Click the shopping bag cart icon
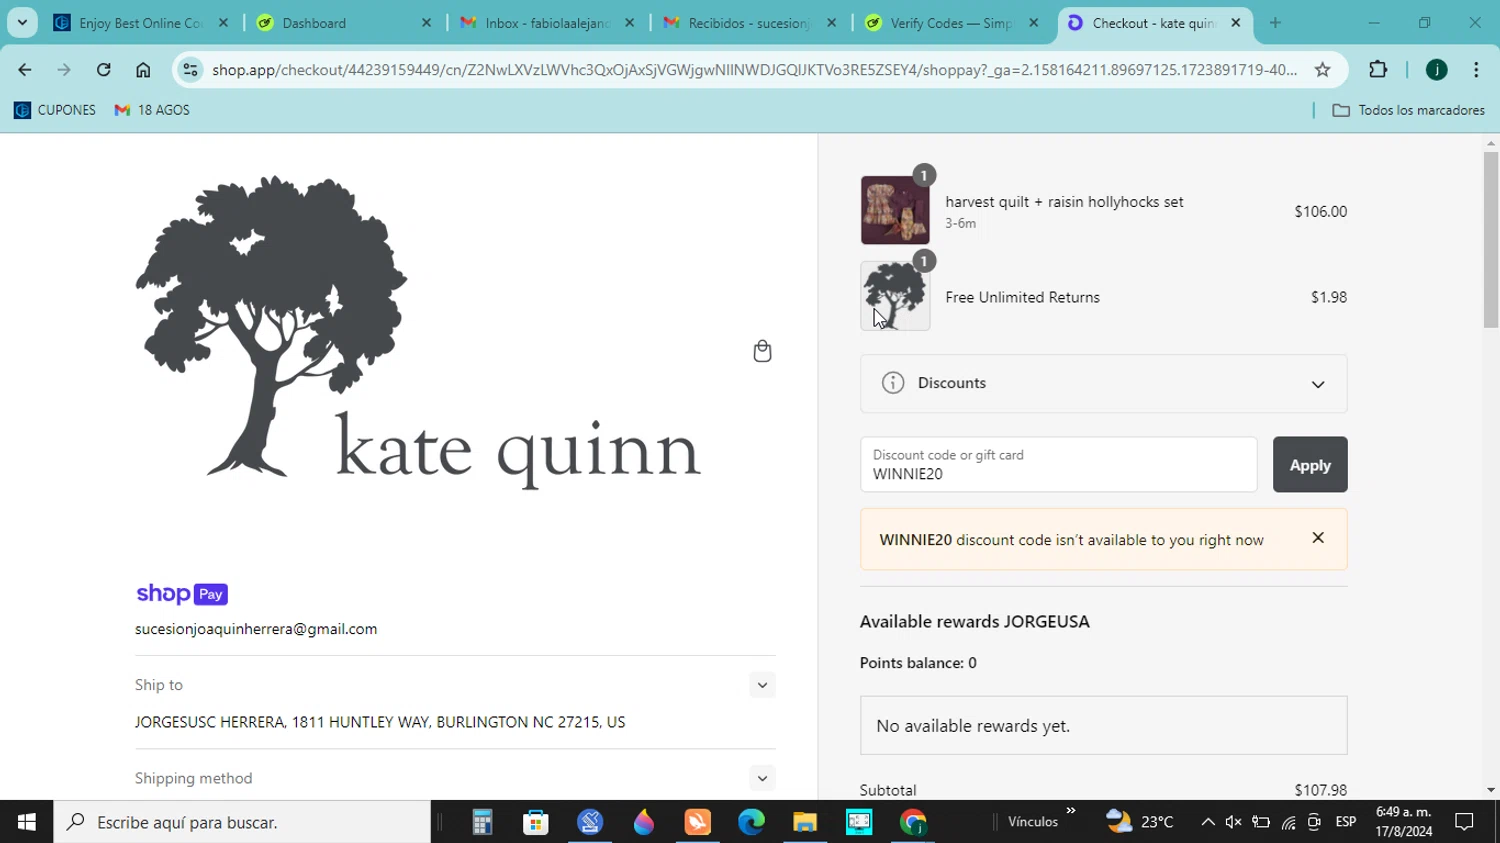This screenshot has width=1500, height=843. pos(762,351)
